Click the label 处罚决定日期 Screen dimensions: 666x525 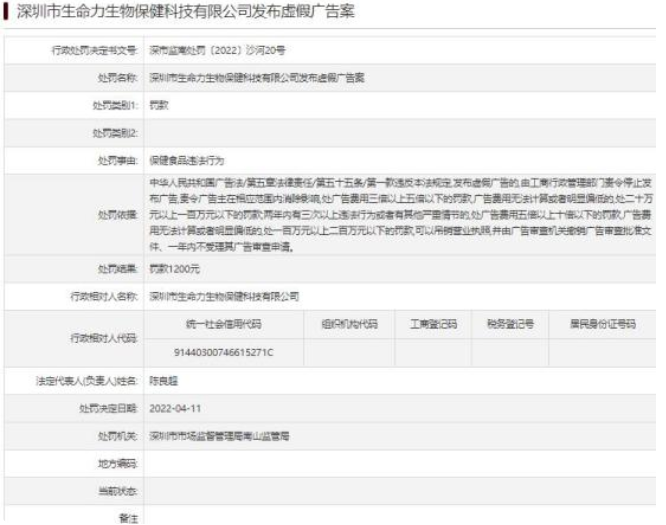click(x=109, y=409)
